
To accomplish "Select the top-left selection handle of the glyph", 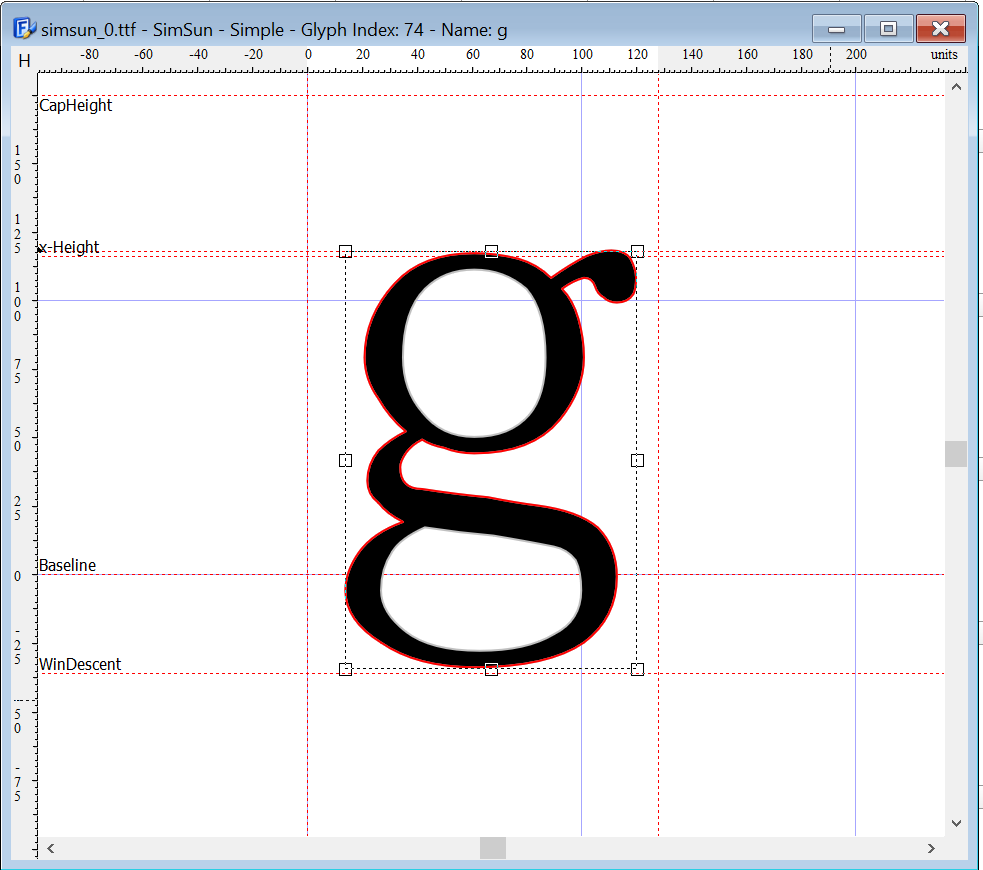I will tap(345, 251).
